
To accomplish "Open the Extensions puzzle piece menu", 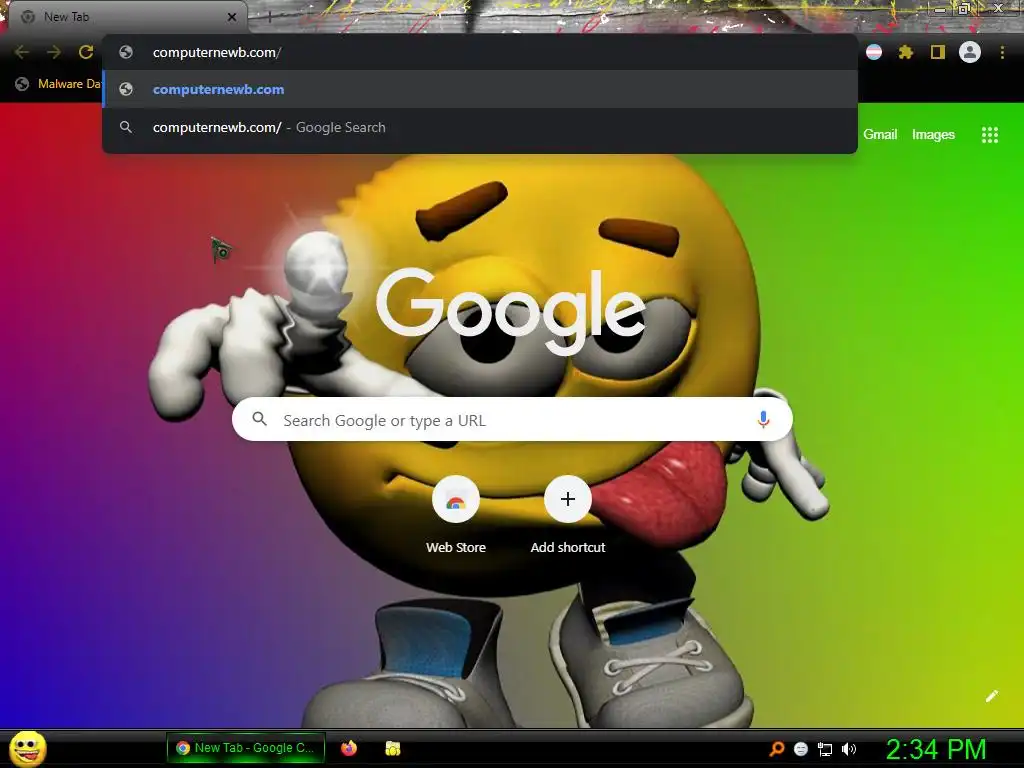I will coord(906,52).
